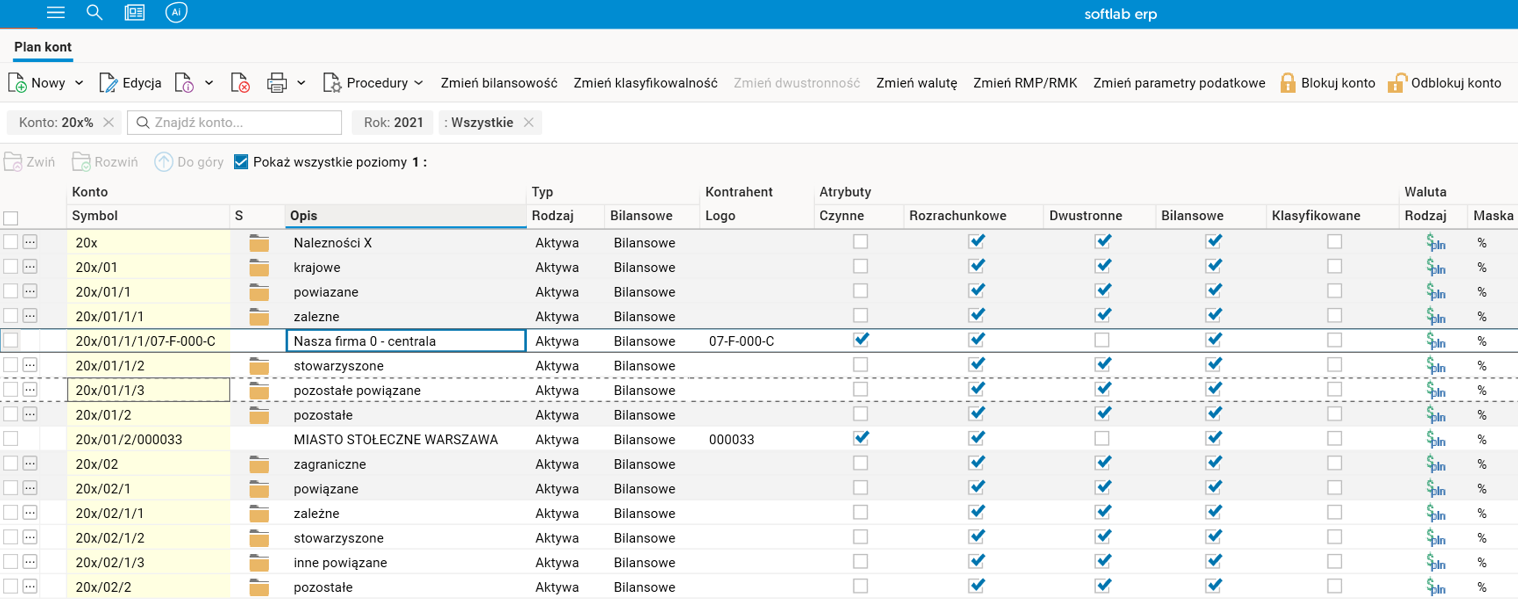
Task: Expand the print options dropdown arrow
Action: tap(301, 83)
